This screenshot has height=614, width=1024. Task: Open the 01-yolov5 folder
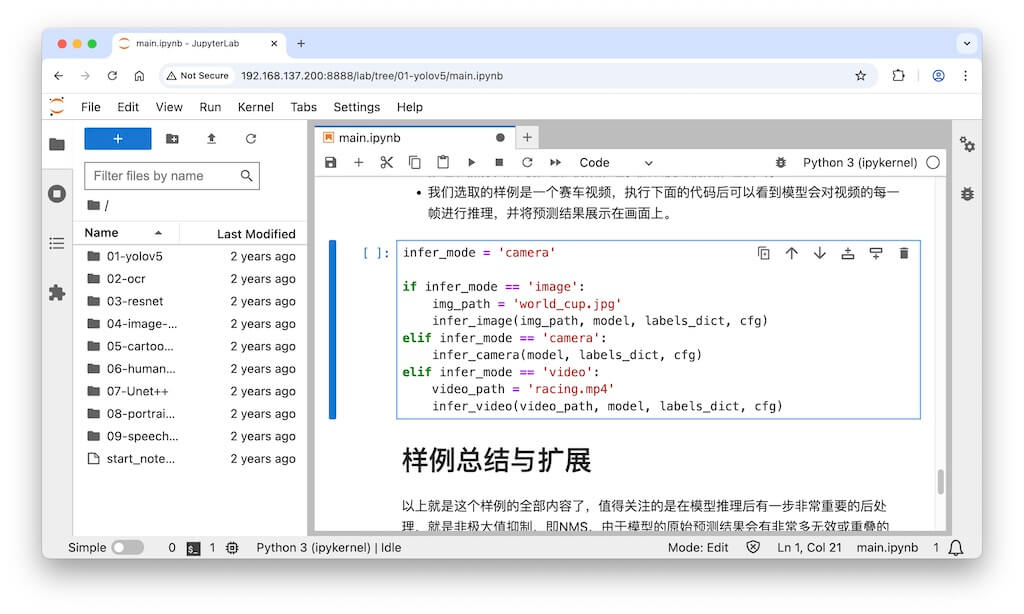click(x=134, y=256)
